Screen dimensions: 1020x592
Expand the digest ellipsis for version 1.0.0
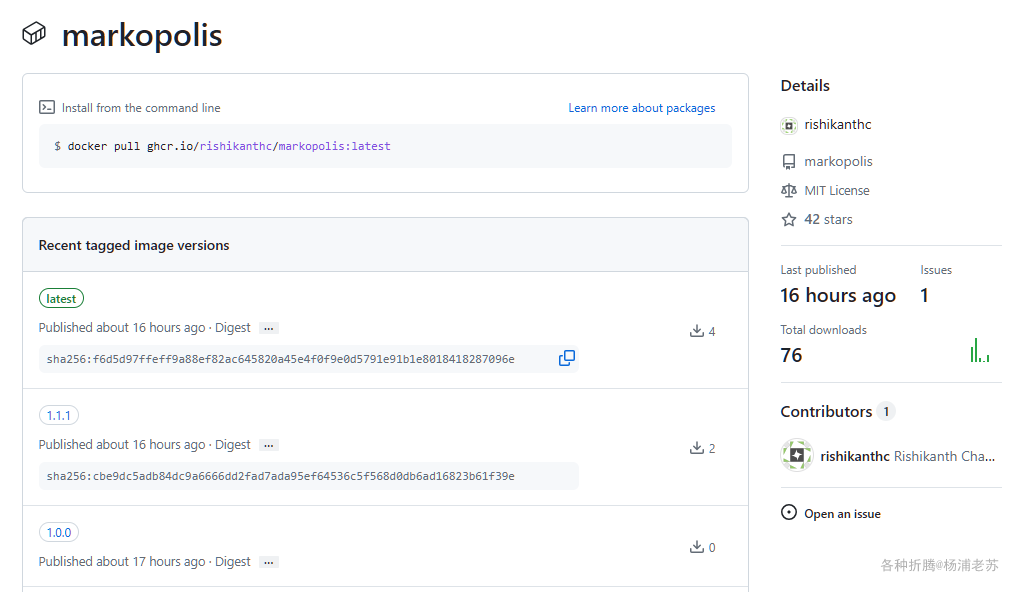pos(268,562)
